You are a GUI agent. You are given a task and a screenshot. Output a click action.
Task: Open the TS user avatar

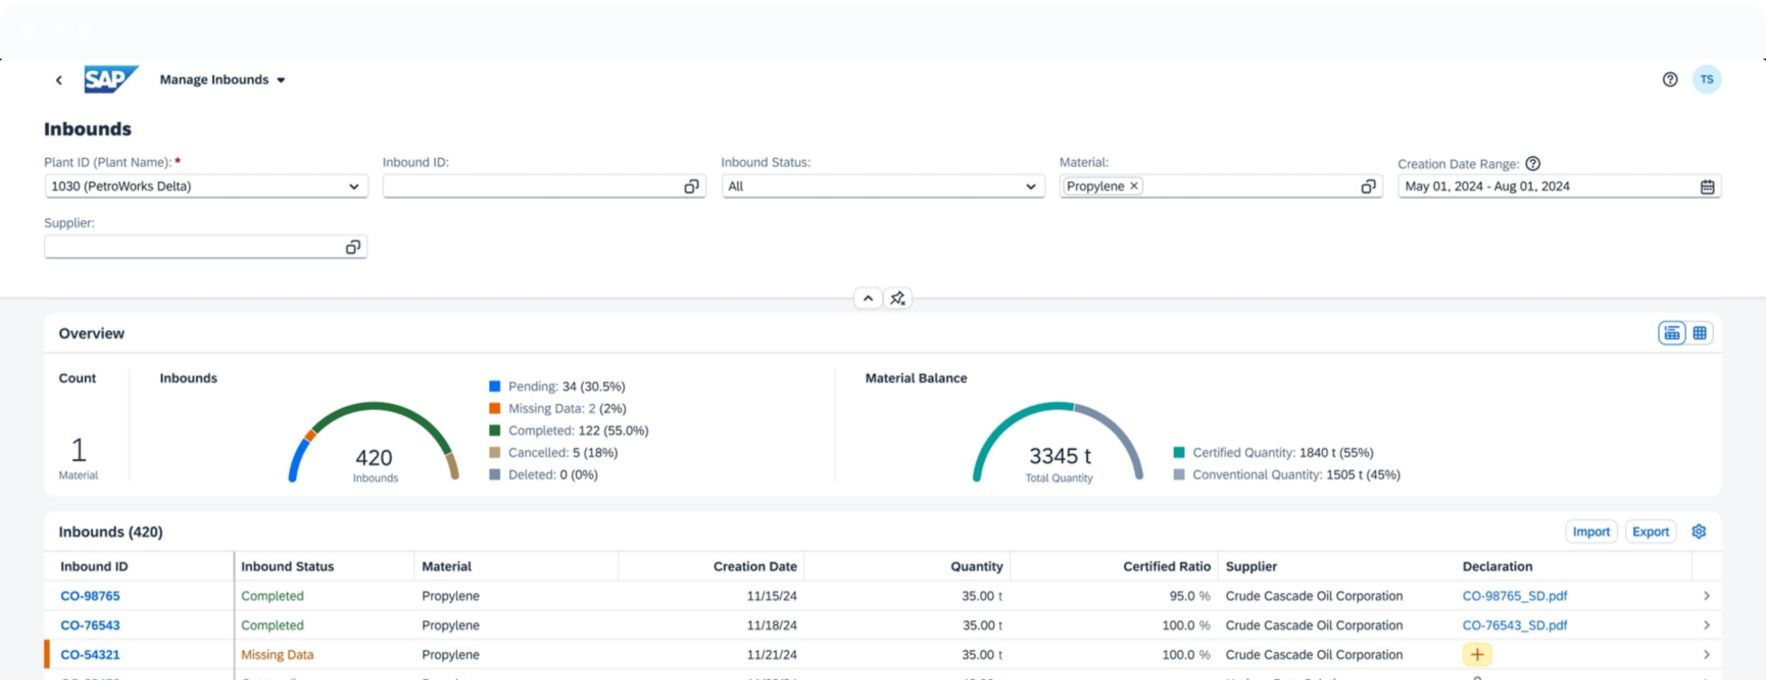pyautogui.click(x=1706, y=80)
